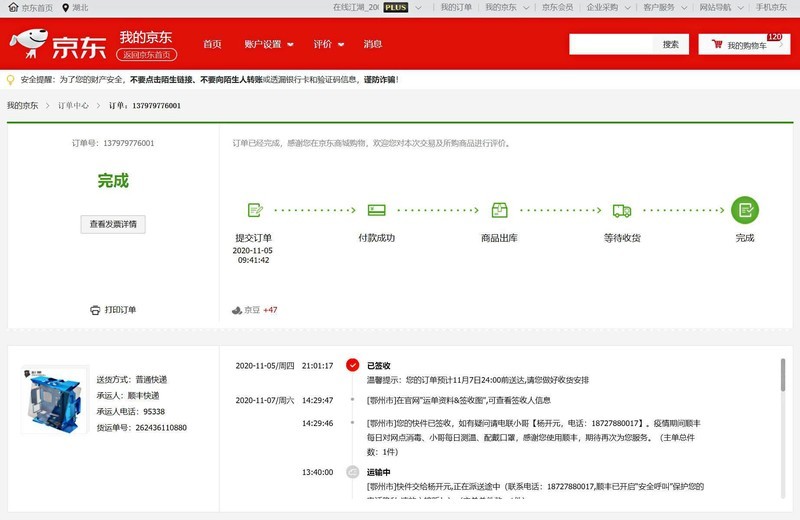Open the 消息 nav item
This screenshot has height=520, width=800.
(x=373, y=44)
